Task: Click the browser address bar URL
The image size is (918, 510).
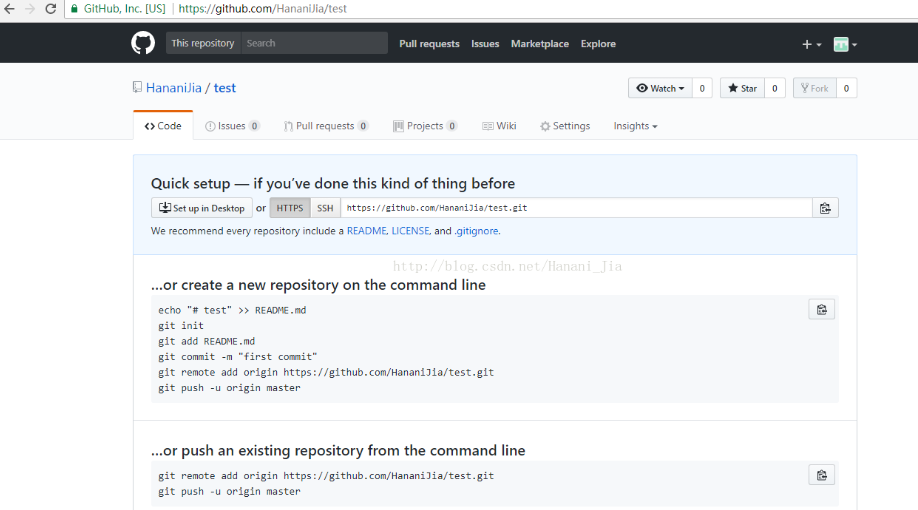Action: [262, 9]
